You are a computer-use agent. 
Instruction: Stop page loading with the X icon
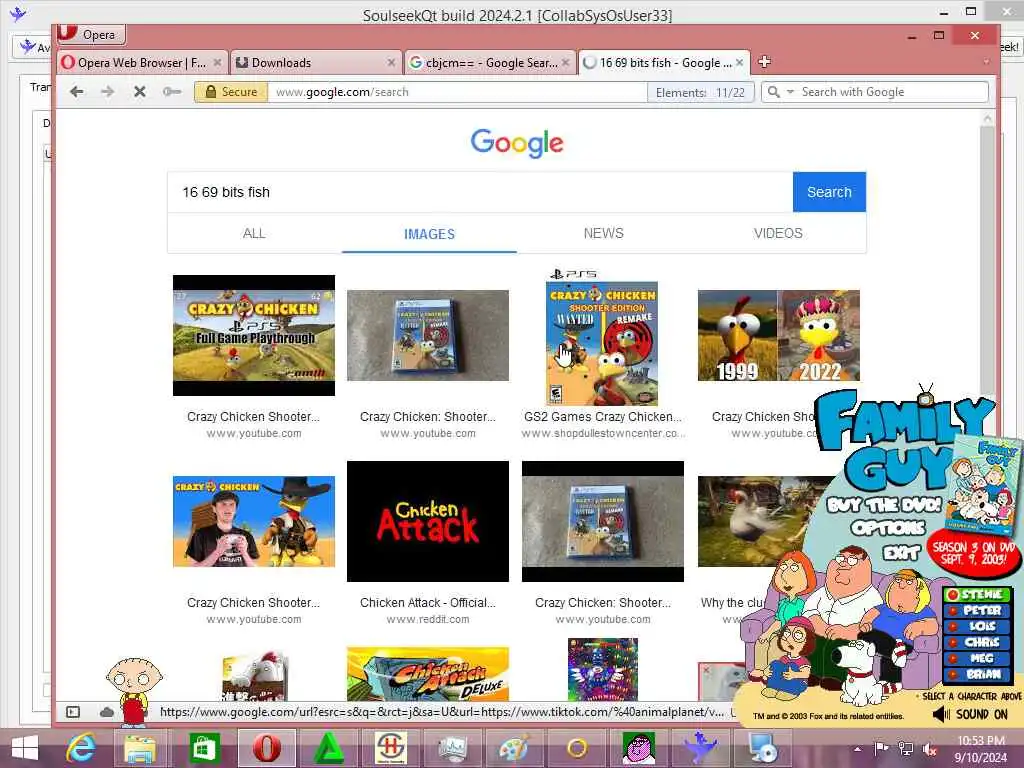click(x=139, y=92)
